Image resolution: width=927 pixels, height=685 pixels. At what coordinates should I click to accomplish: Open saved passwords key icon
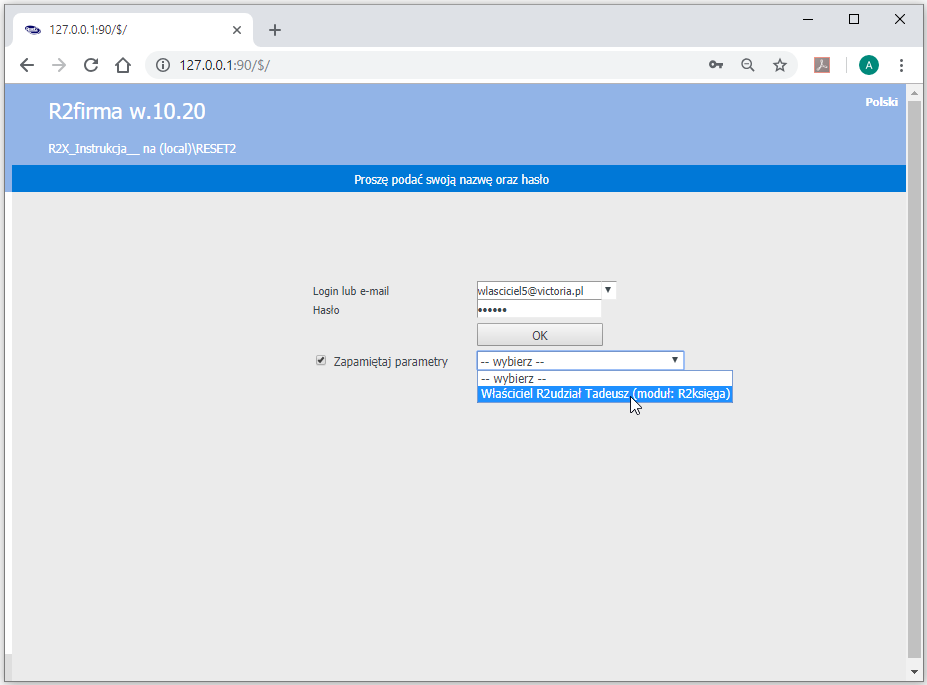coord(716,65)
